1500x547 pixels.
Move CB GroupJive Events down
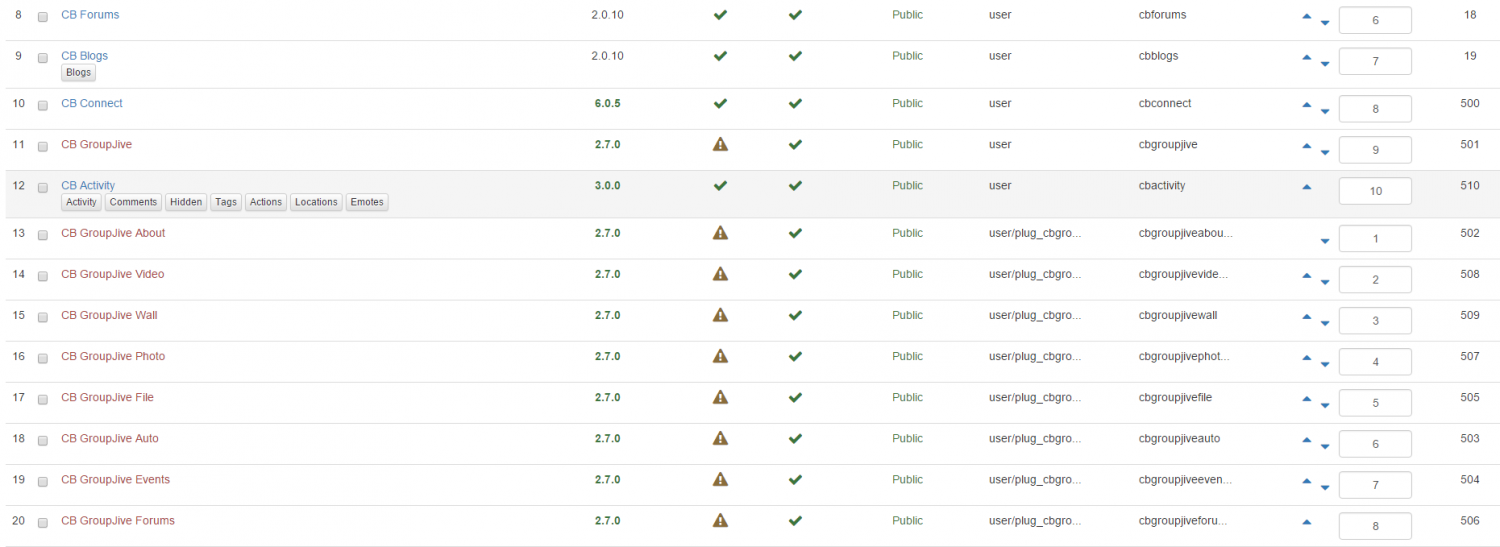point(1325,487)
